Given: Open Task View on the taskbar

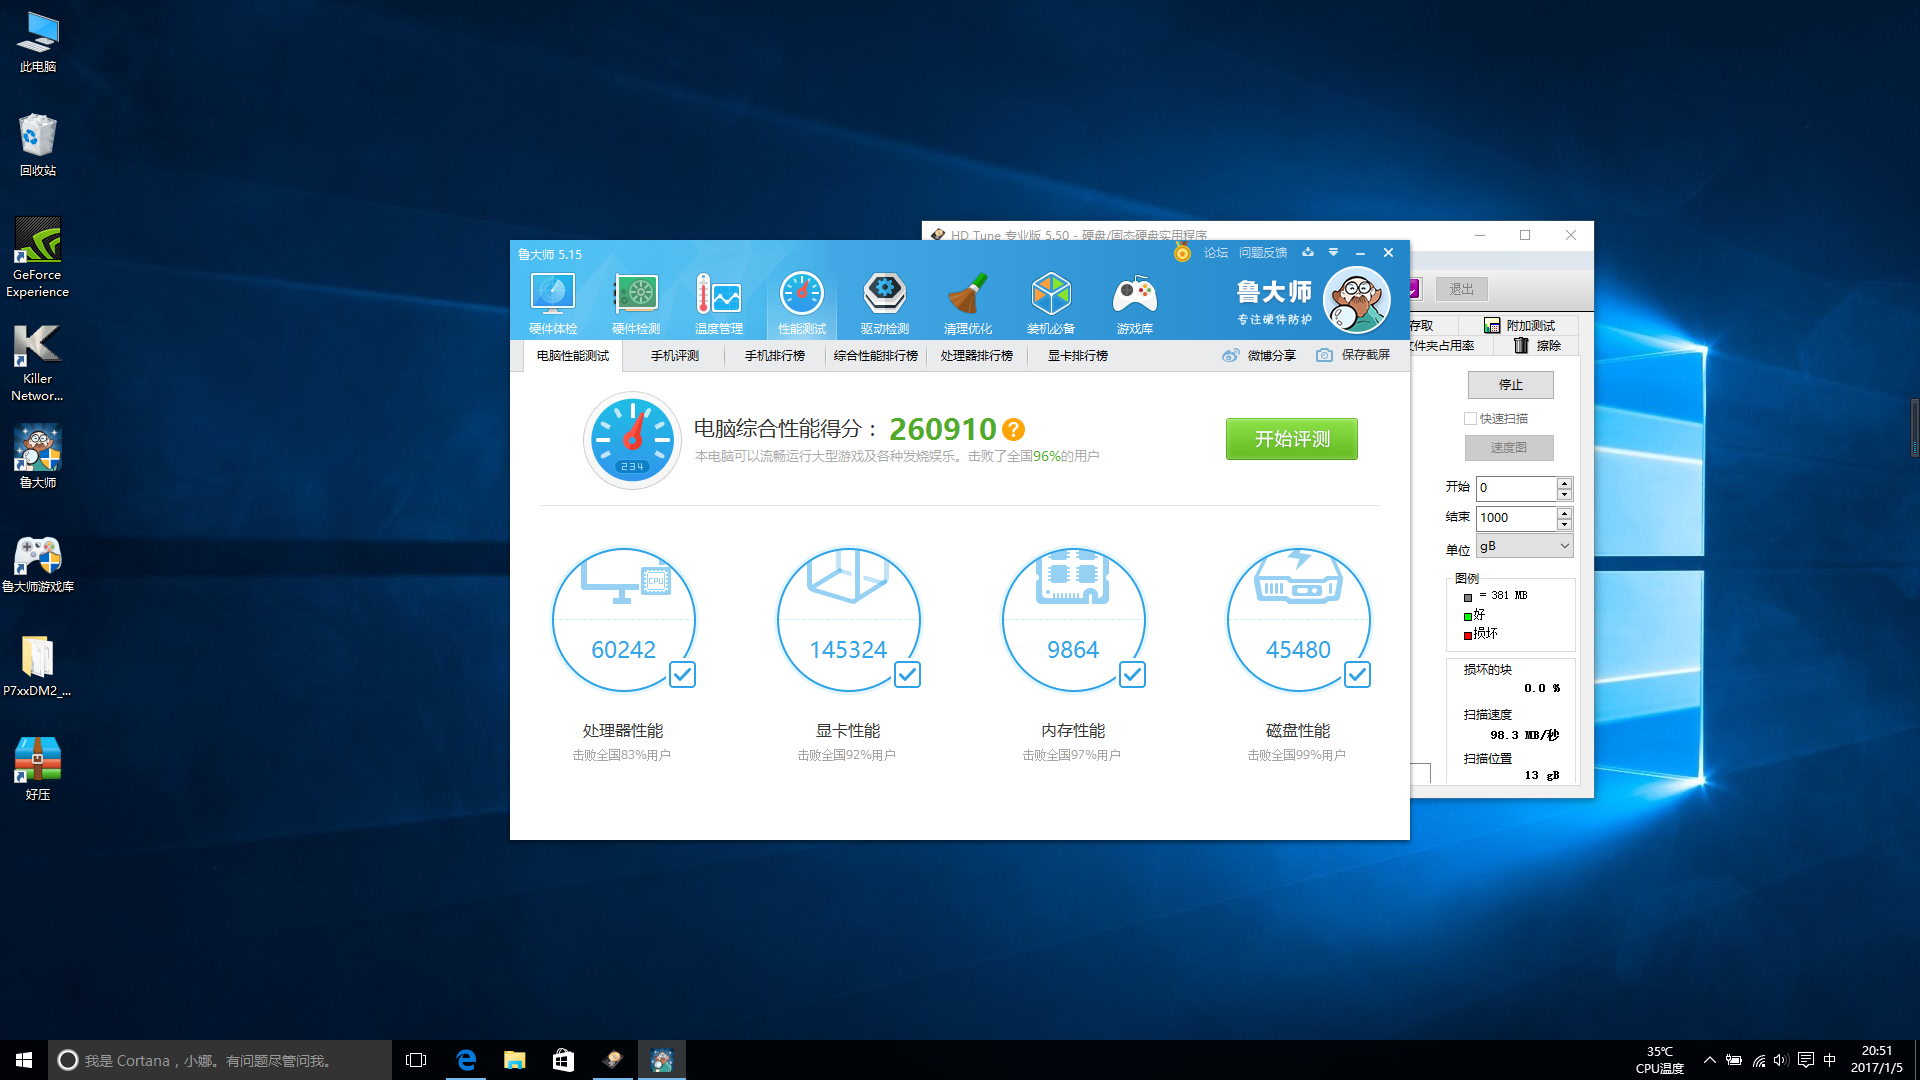Looking at the screenshot, I should point(416,1060).
